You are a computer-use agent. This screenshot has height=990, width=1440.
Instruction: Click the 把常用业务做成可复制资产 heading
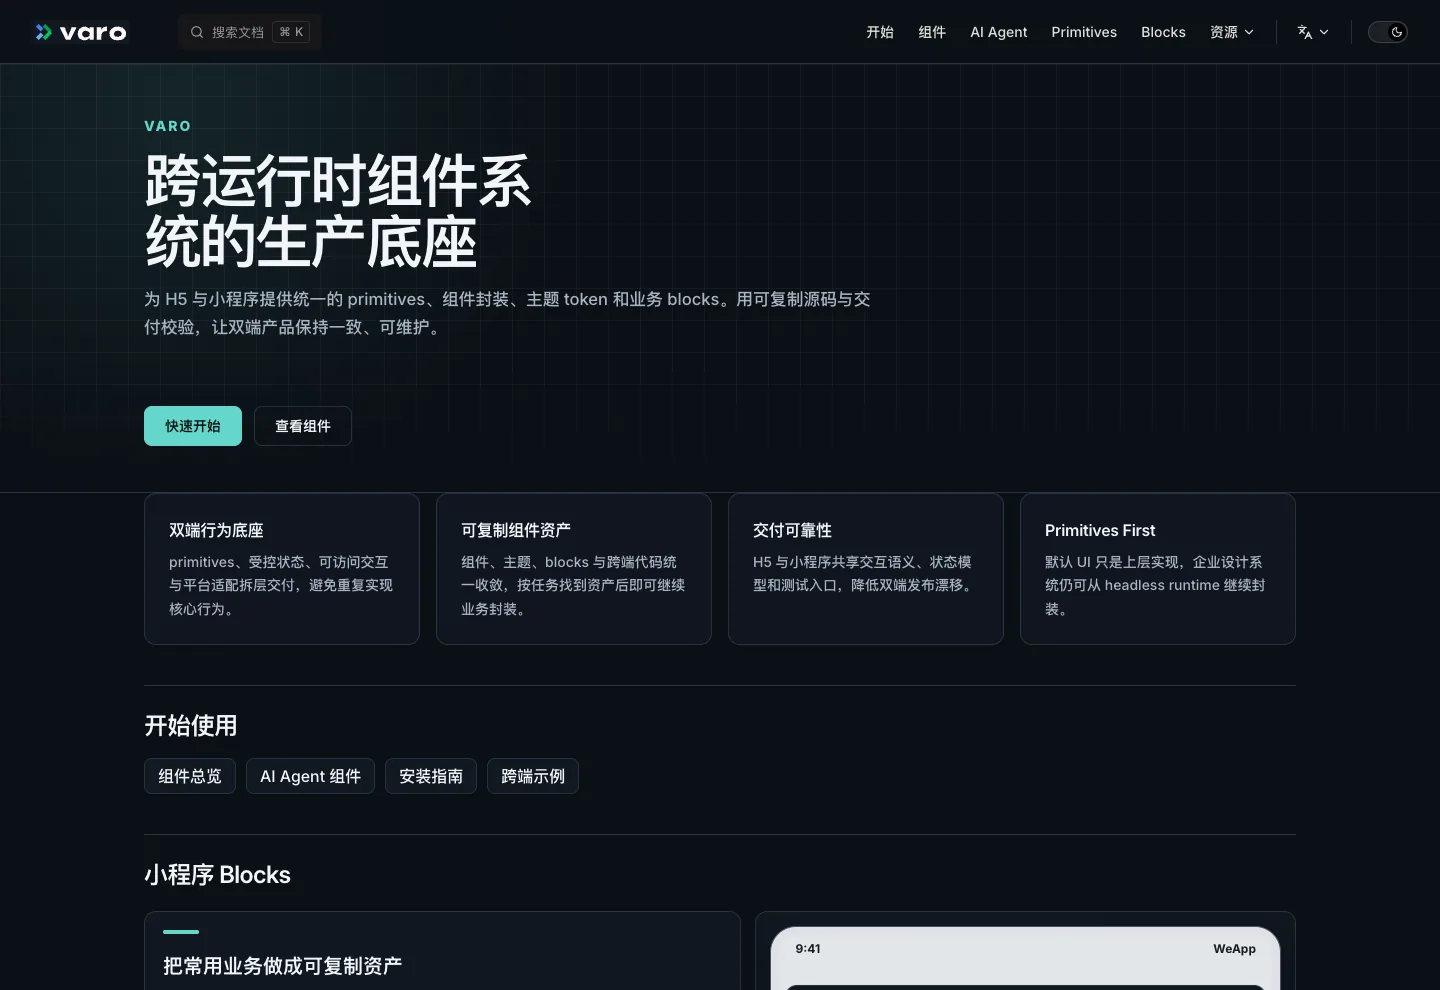click(283, 966)
